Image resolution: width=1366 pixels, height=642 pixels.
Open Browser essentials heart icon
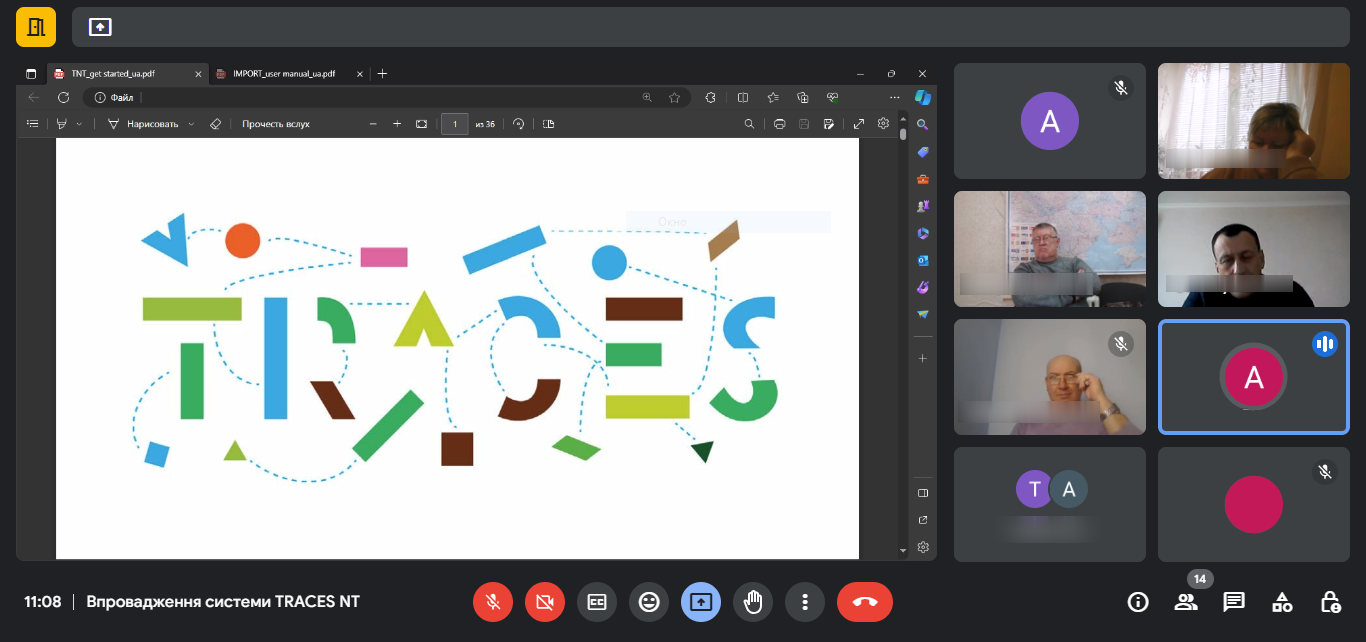coord(832,98)
